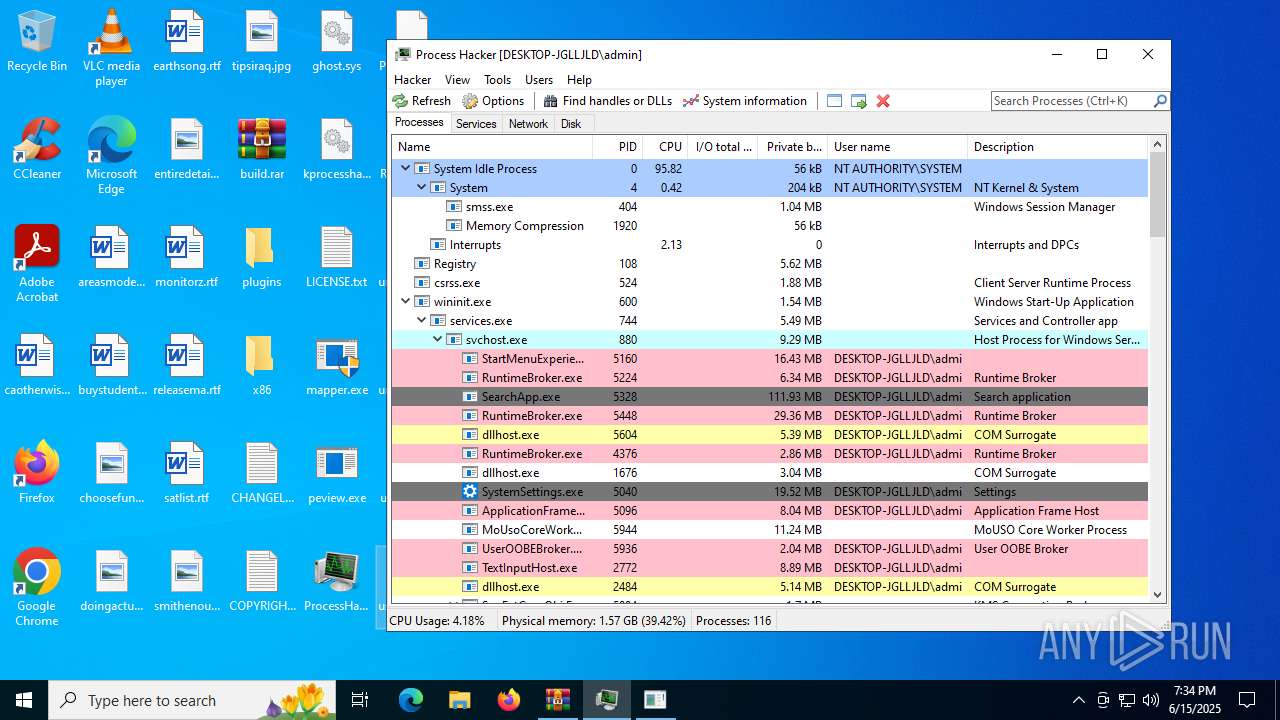Viewport: 1280px width, 720px height.
Task: Select the plugins folder on desktop
Action: click(x=262, y=258)
